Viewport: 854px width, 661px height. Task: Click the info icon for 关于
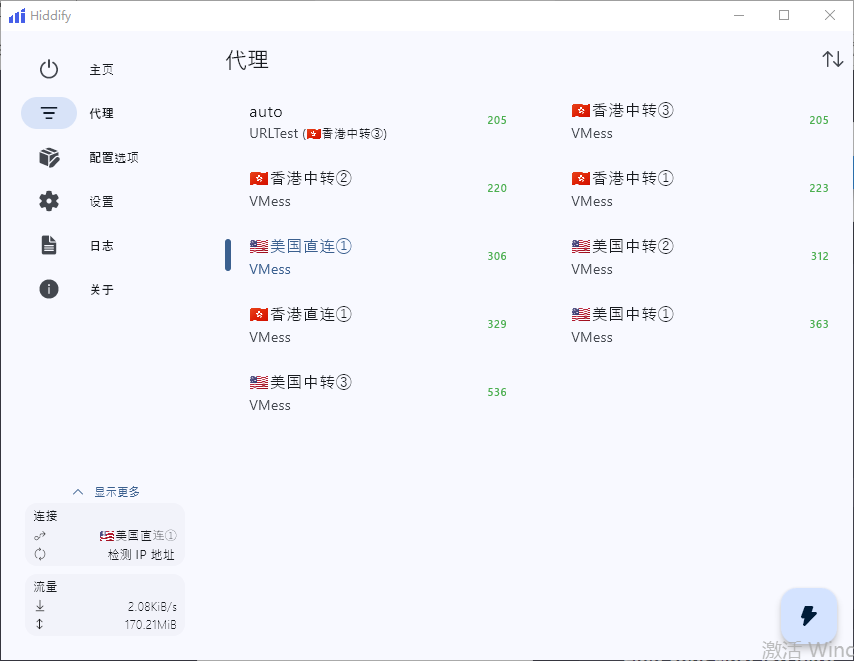(49, 289)
